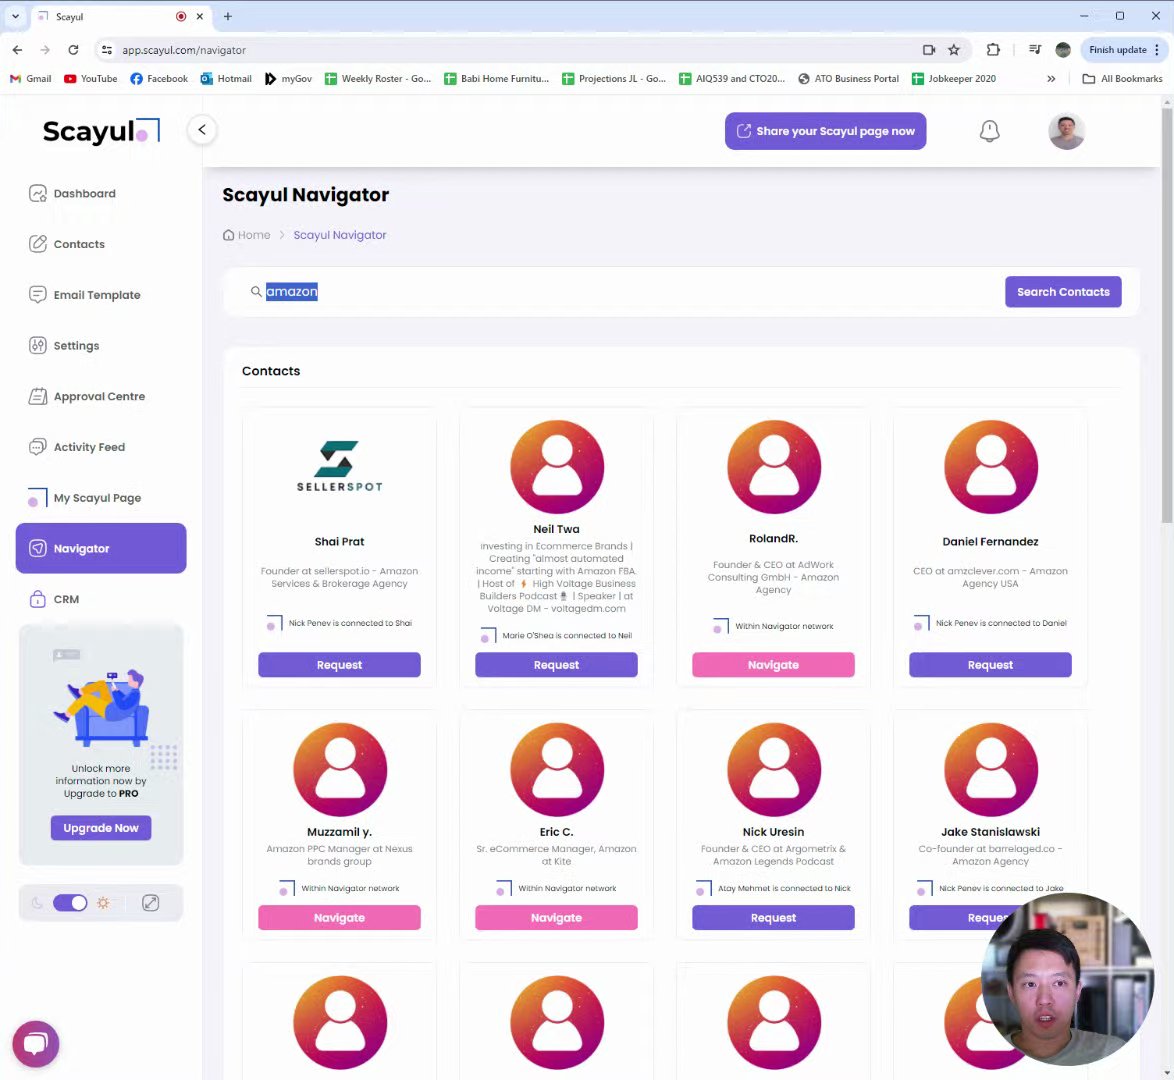Open the browser extensions puzzle icon
The width and height of the screenshot is (1174, 1080).
(993, 49)
